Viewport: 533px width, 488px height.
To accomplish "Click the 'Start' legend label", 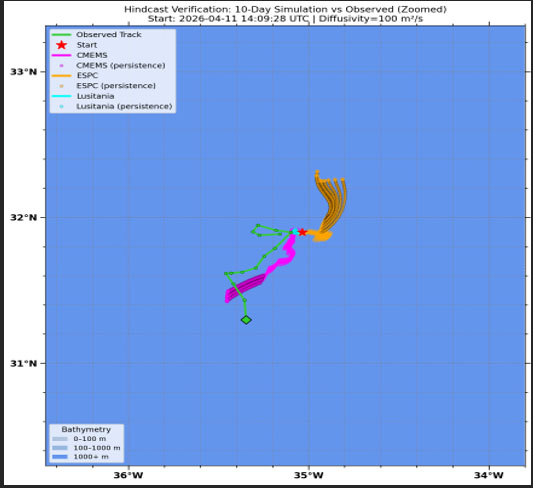I will [x=87, y=45].
